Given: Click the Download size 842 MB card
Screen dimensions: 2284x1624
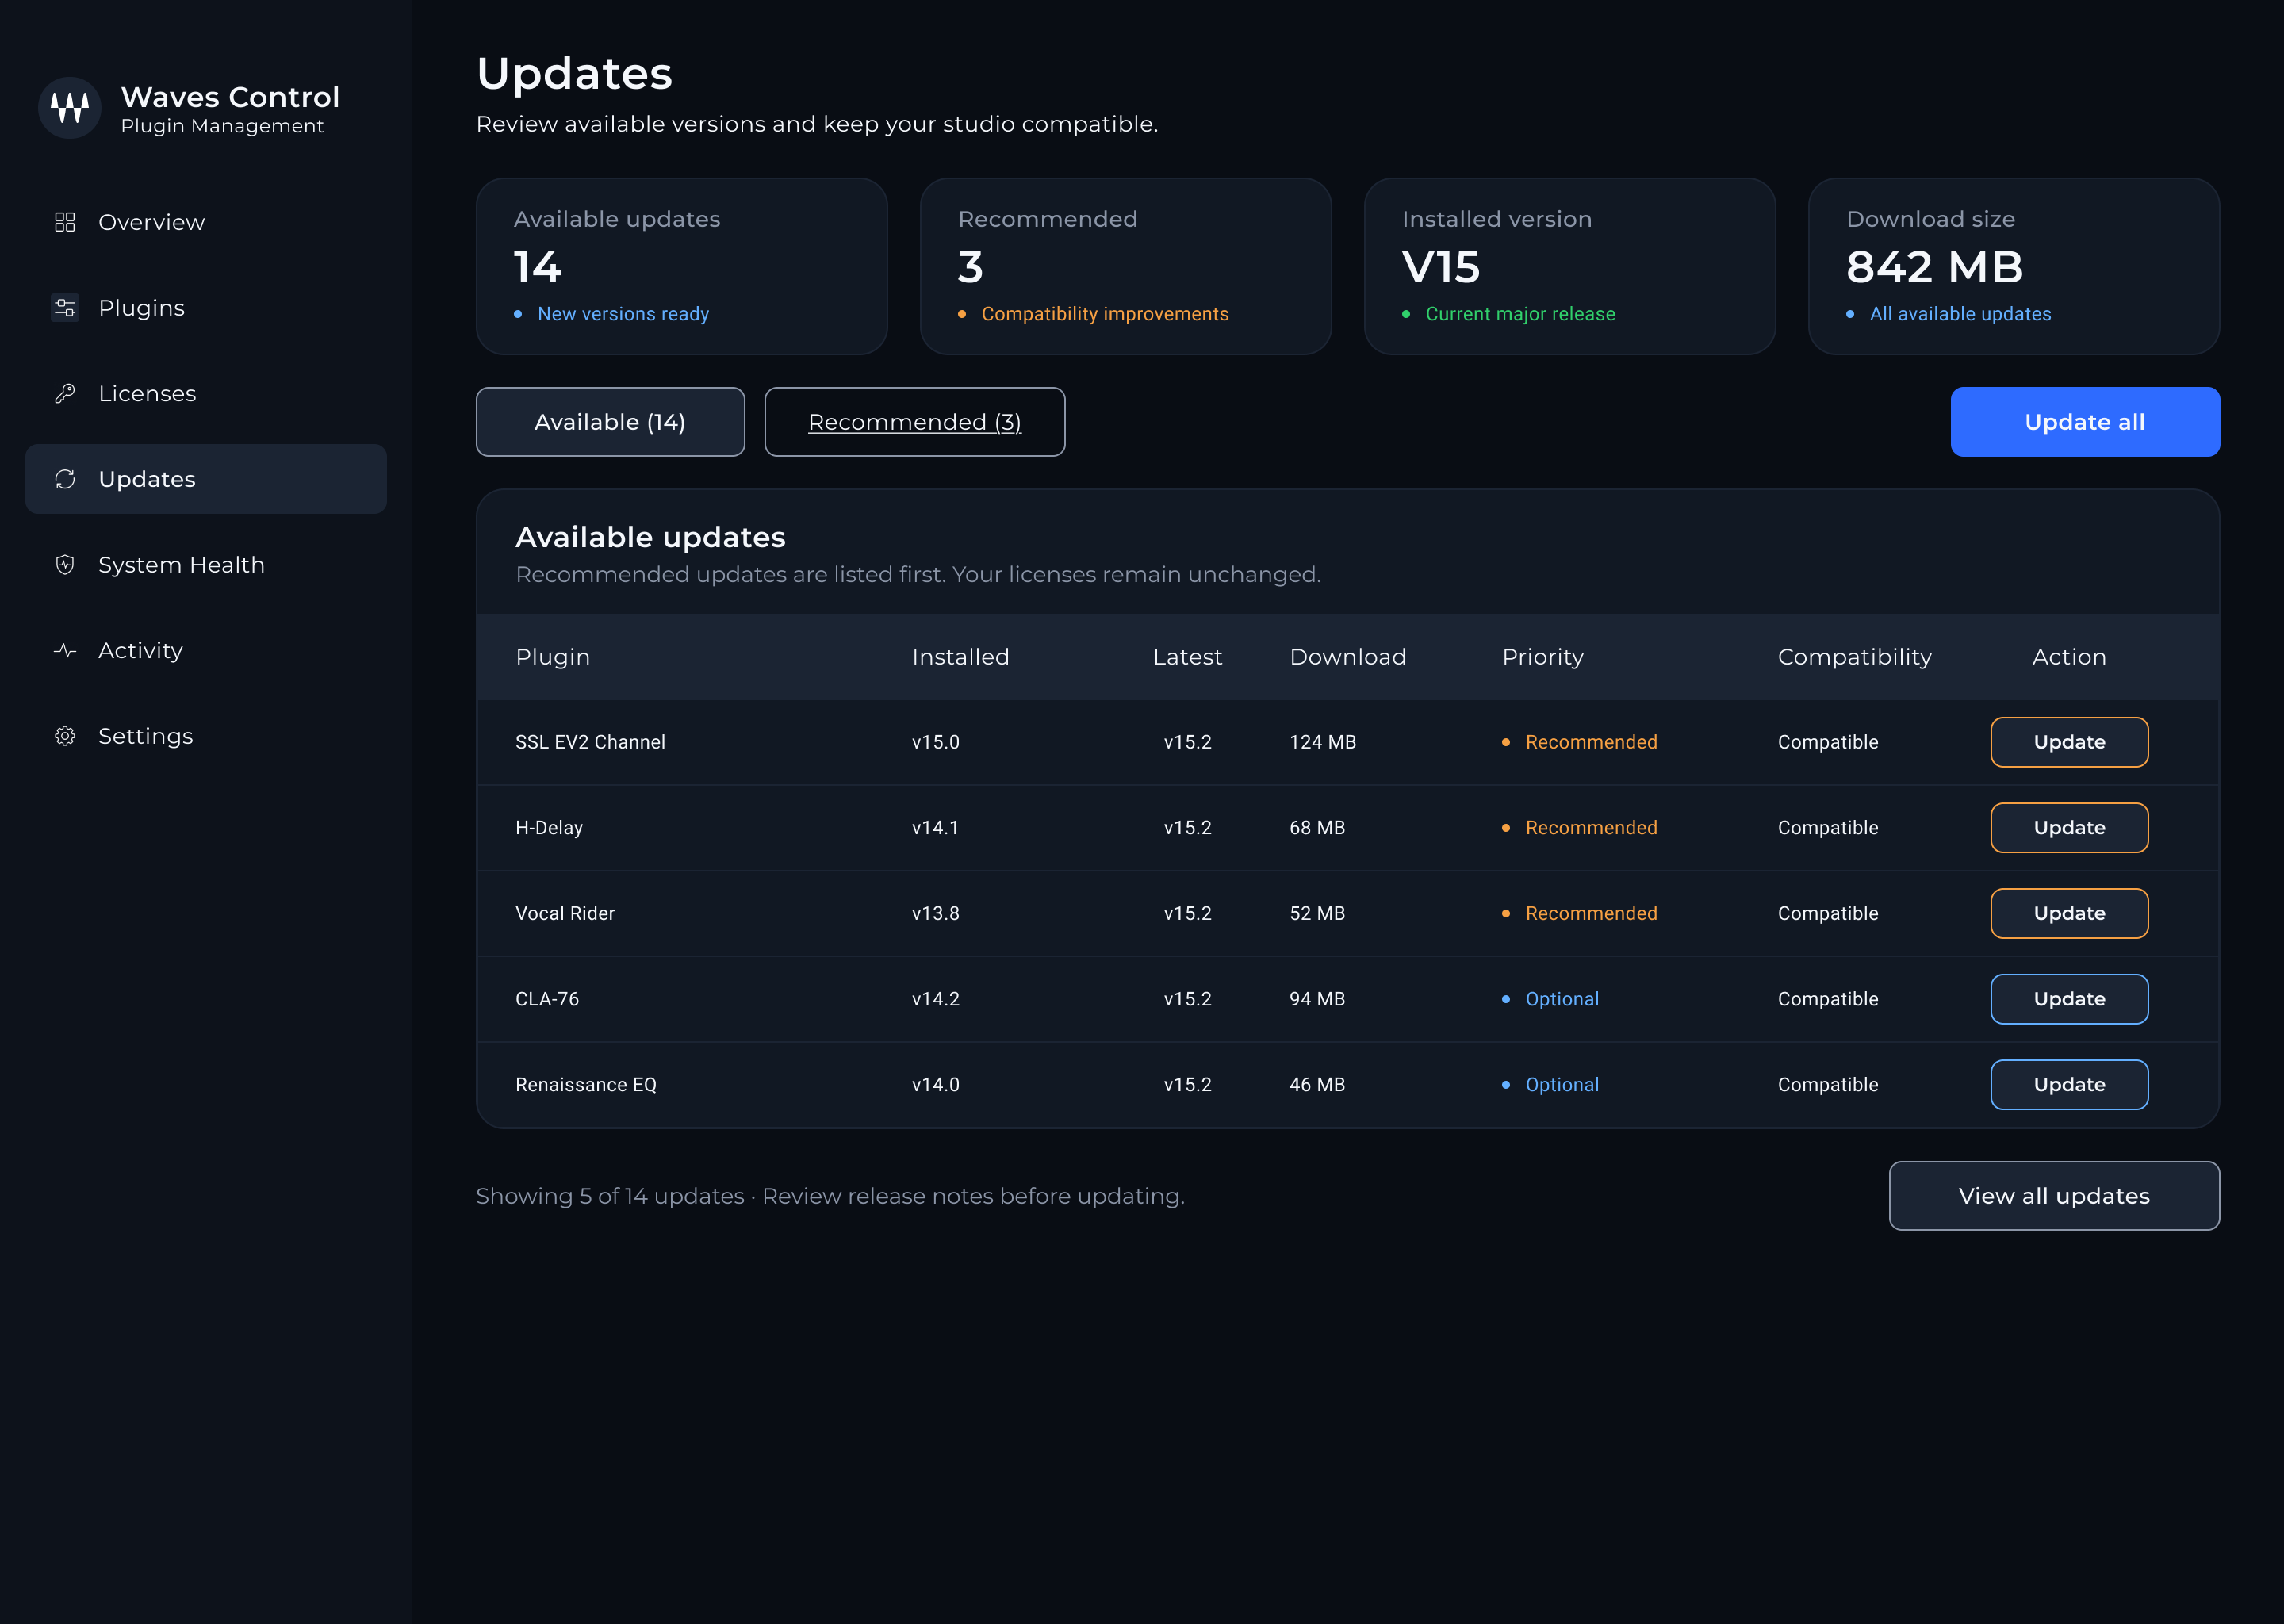Looking at the screenshot, I should [x=2014, y=266].
